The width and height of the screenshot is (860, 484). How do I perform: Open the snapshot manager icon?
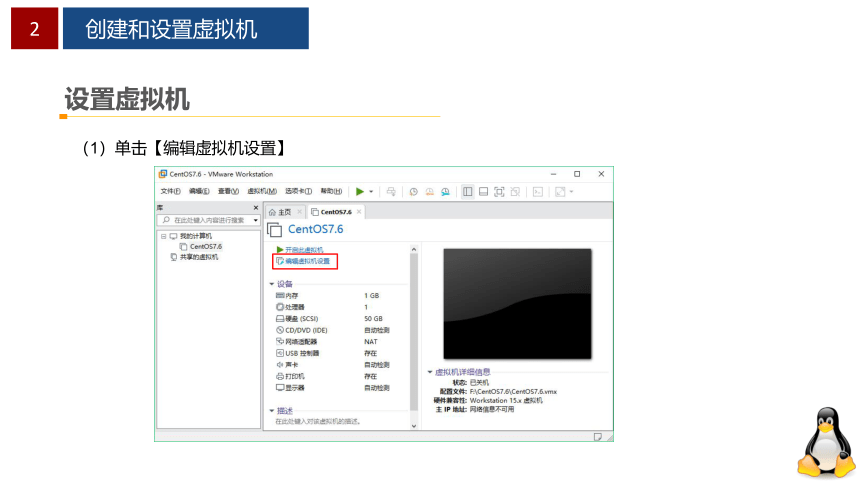pos(445,192)
